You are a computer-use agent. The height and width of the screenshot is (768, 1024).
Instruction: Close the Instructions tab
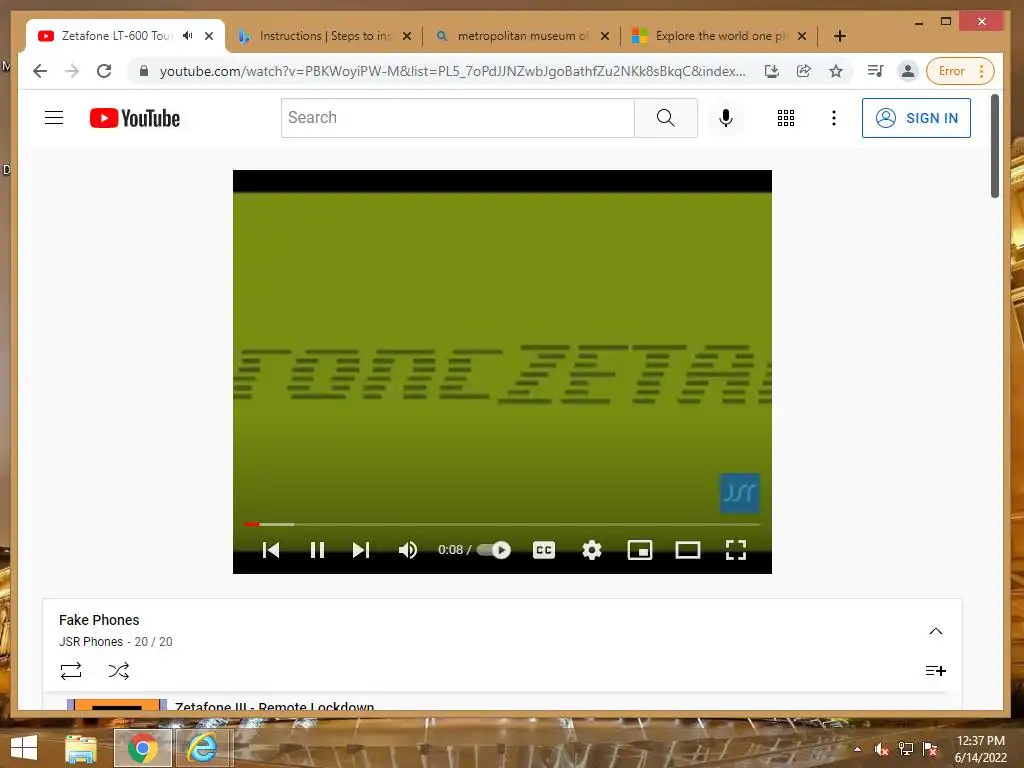tap(407, 36)
